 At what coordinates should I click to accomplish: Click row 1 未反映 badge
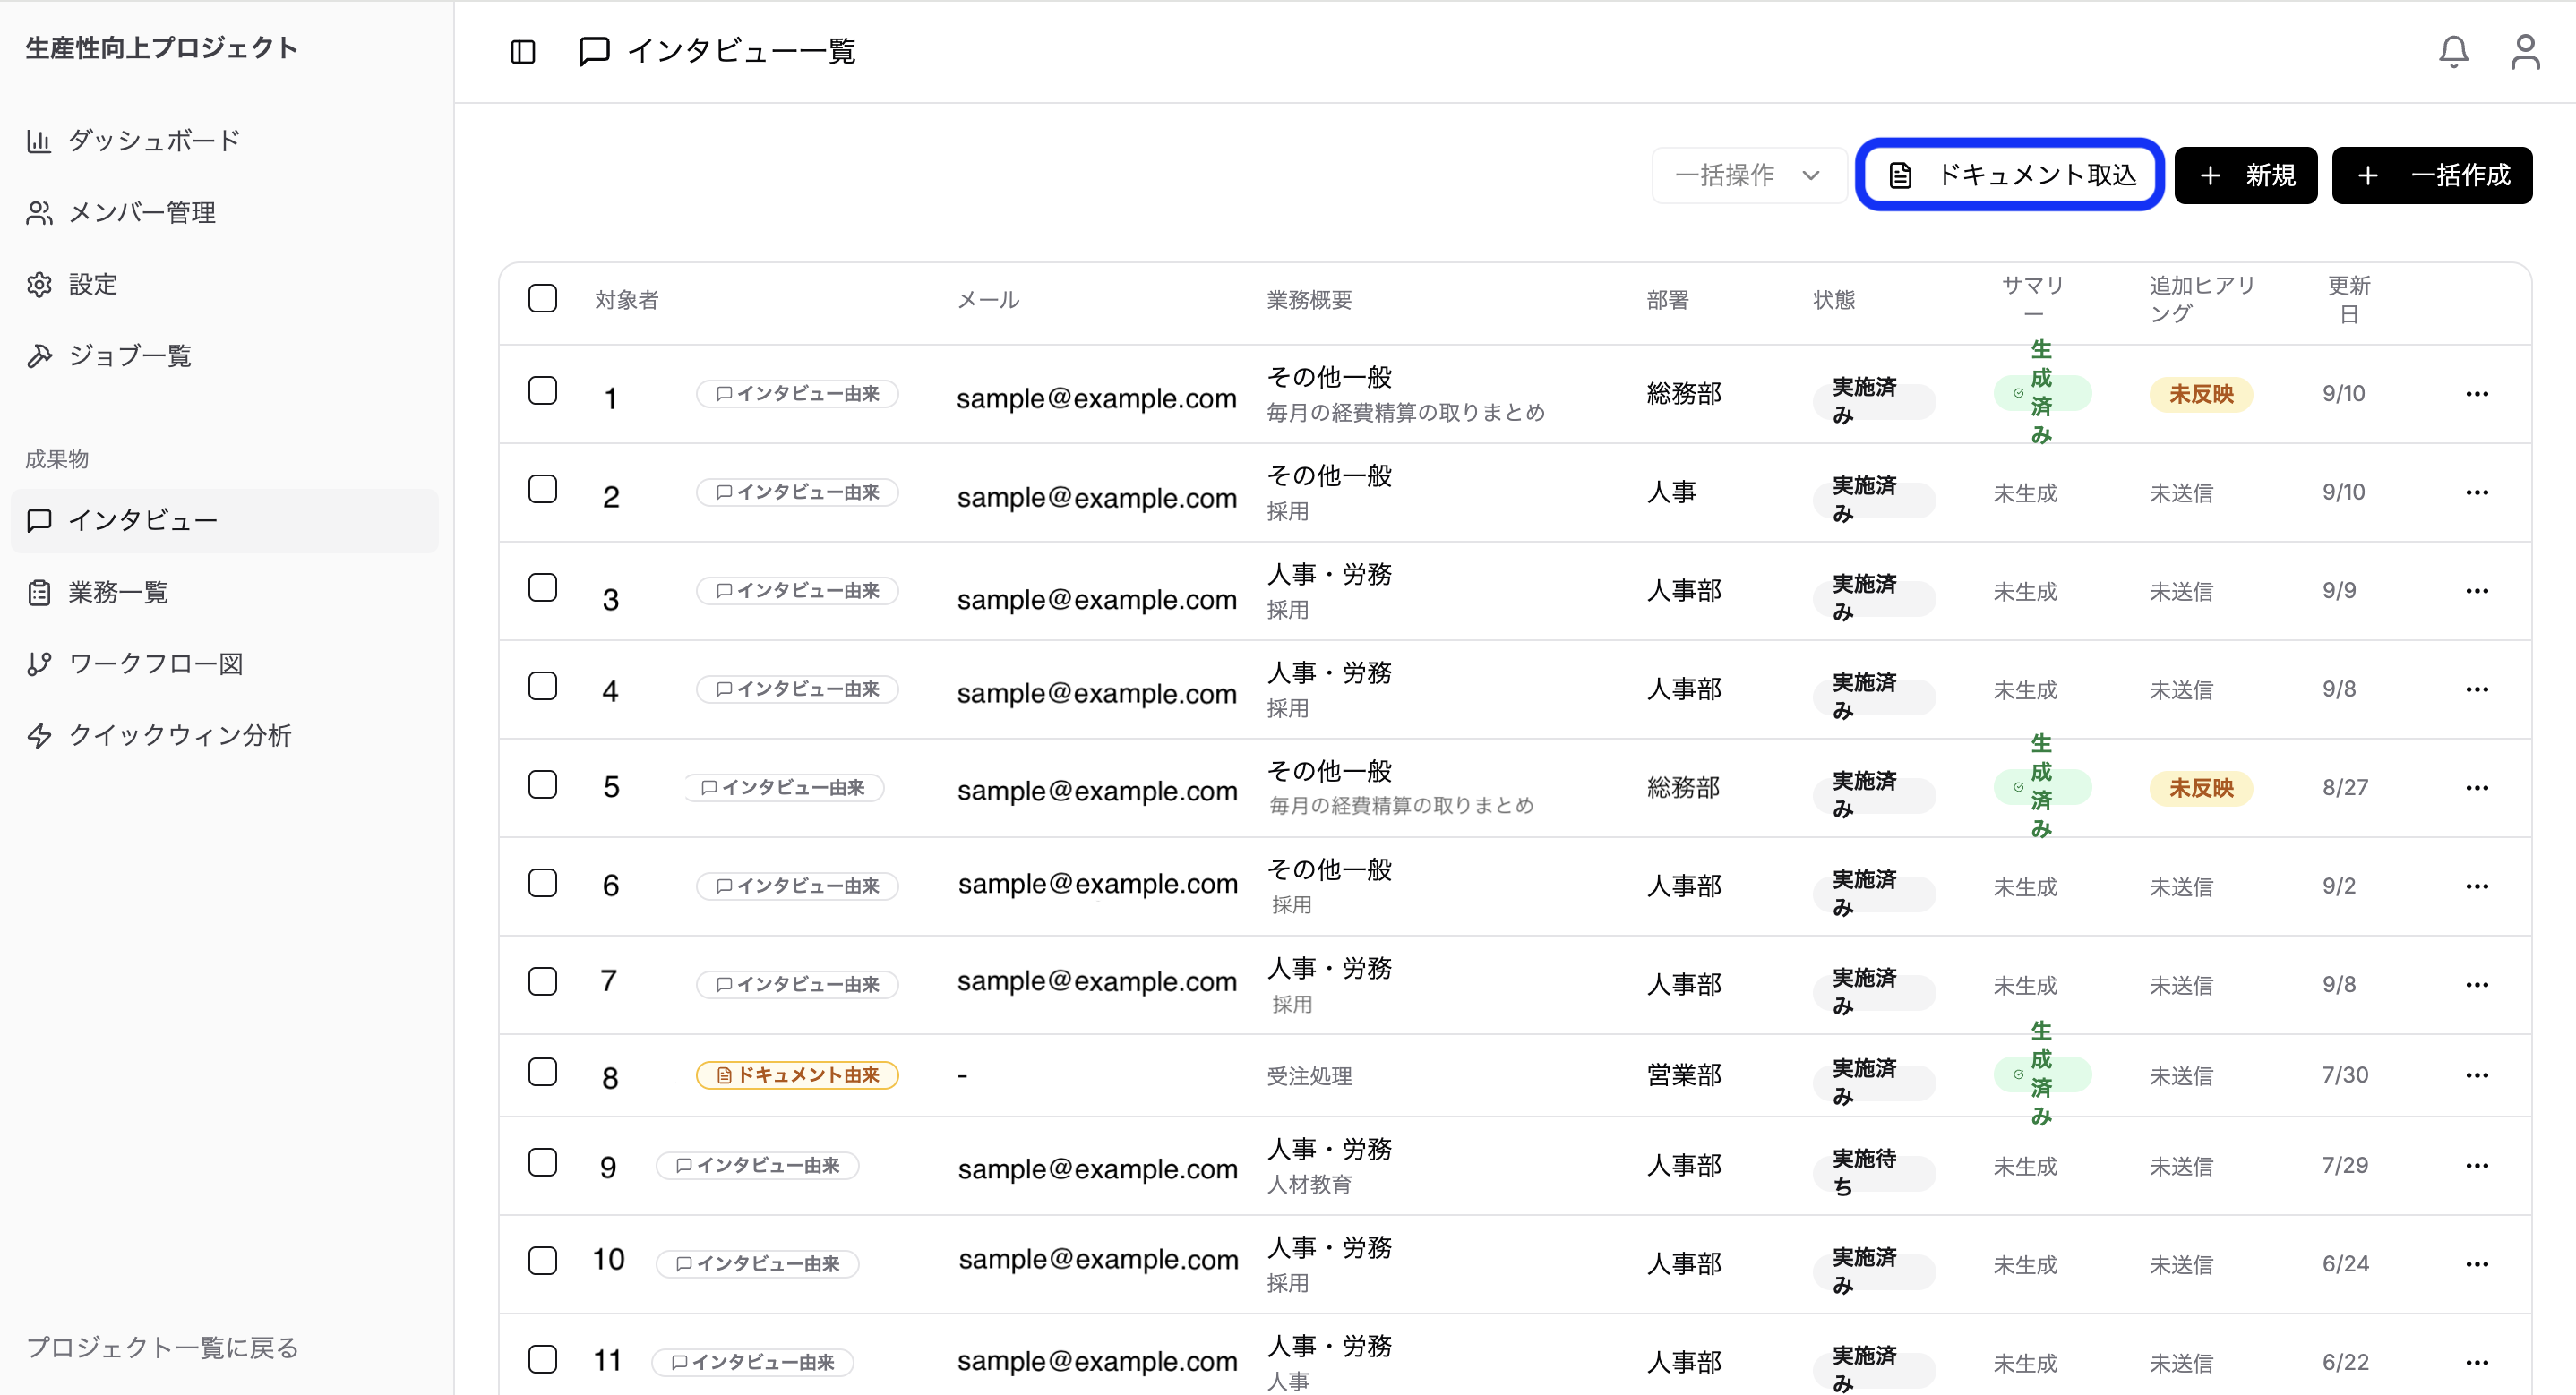click(2201, 394)
